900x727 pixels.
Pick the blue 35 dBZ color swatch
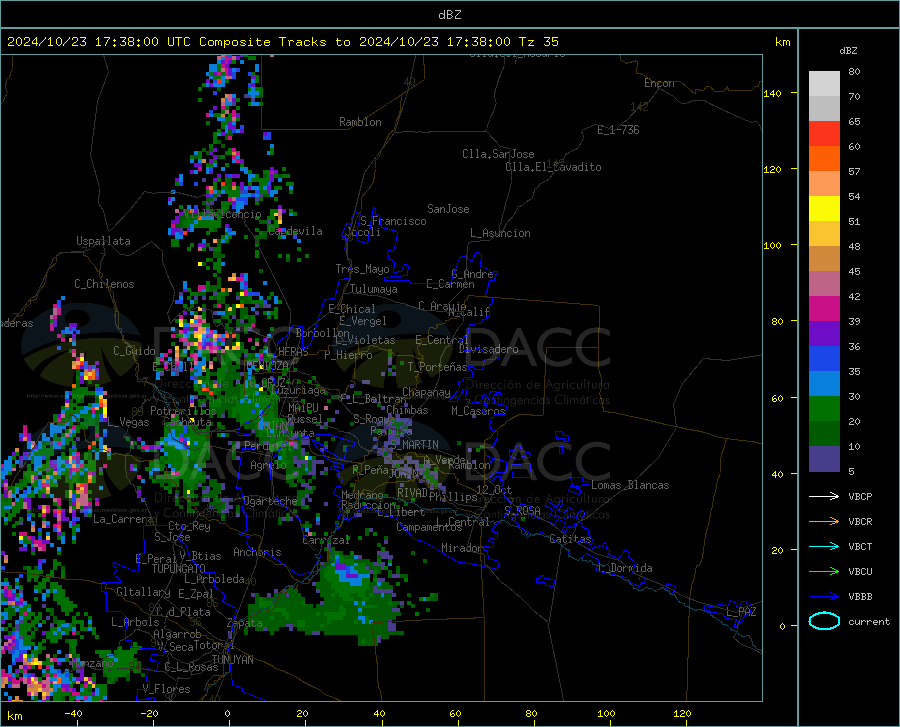pos(824,359)
